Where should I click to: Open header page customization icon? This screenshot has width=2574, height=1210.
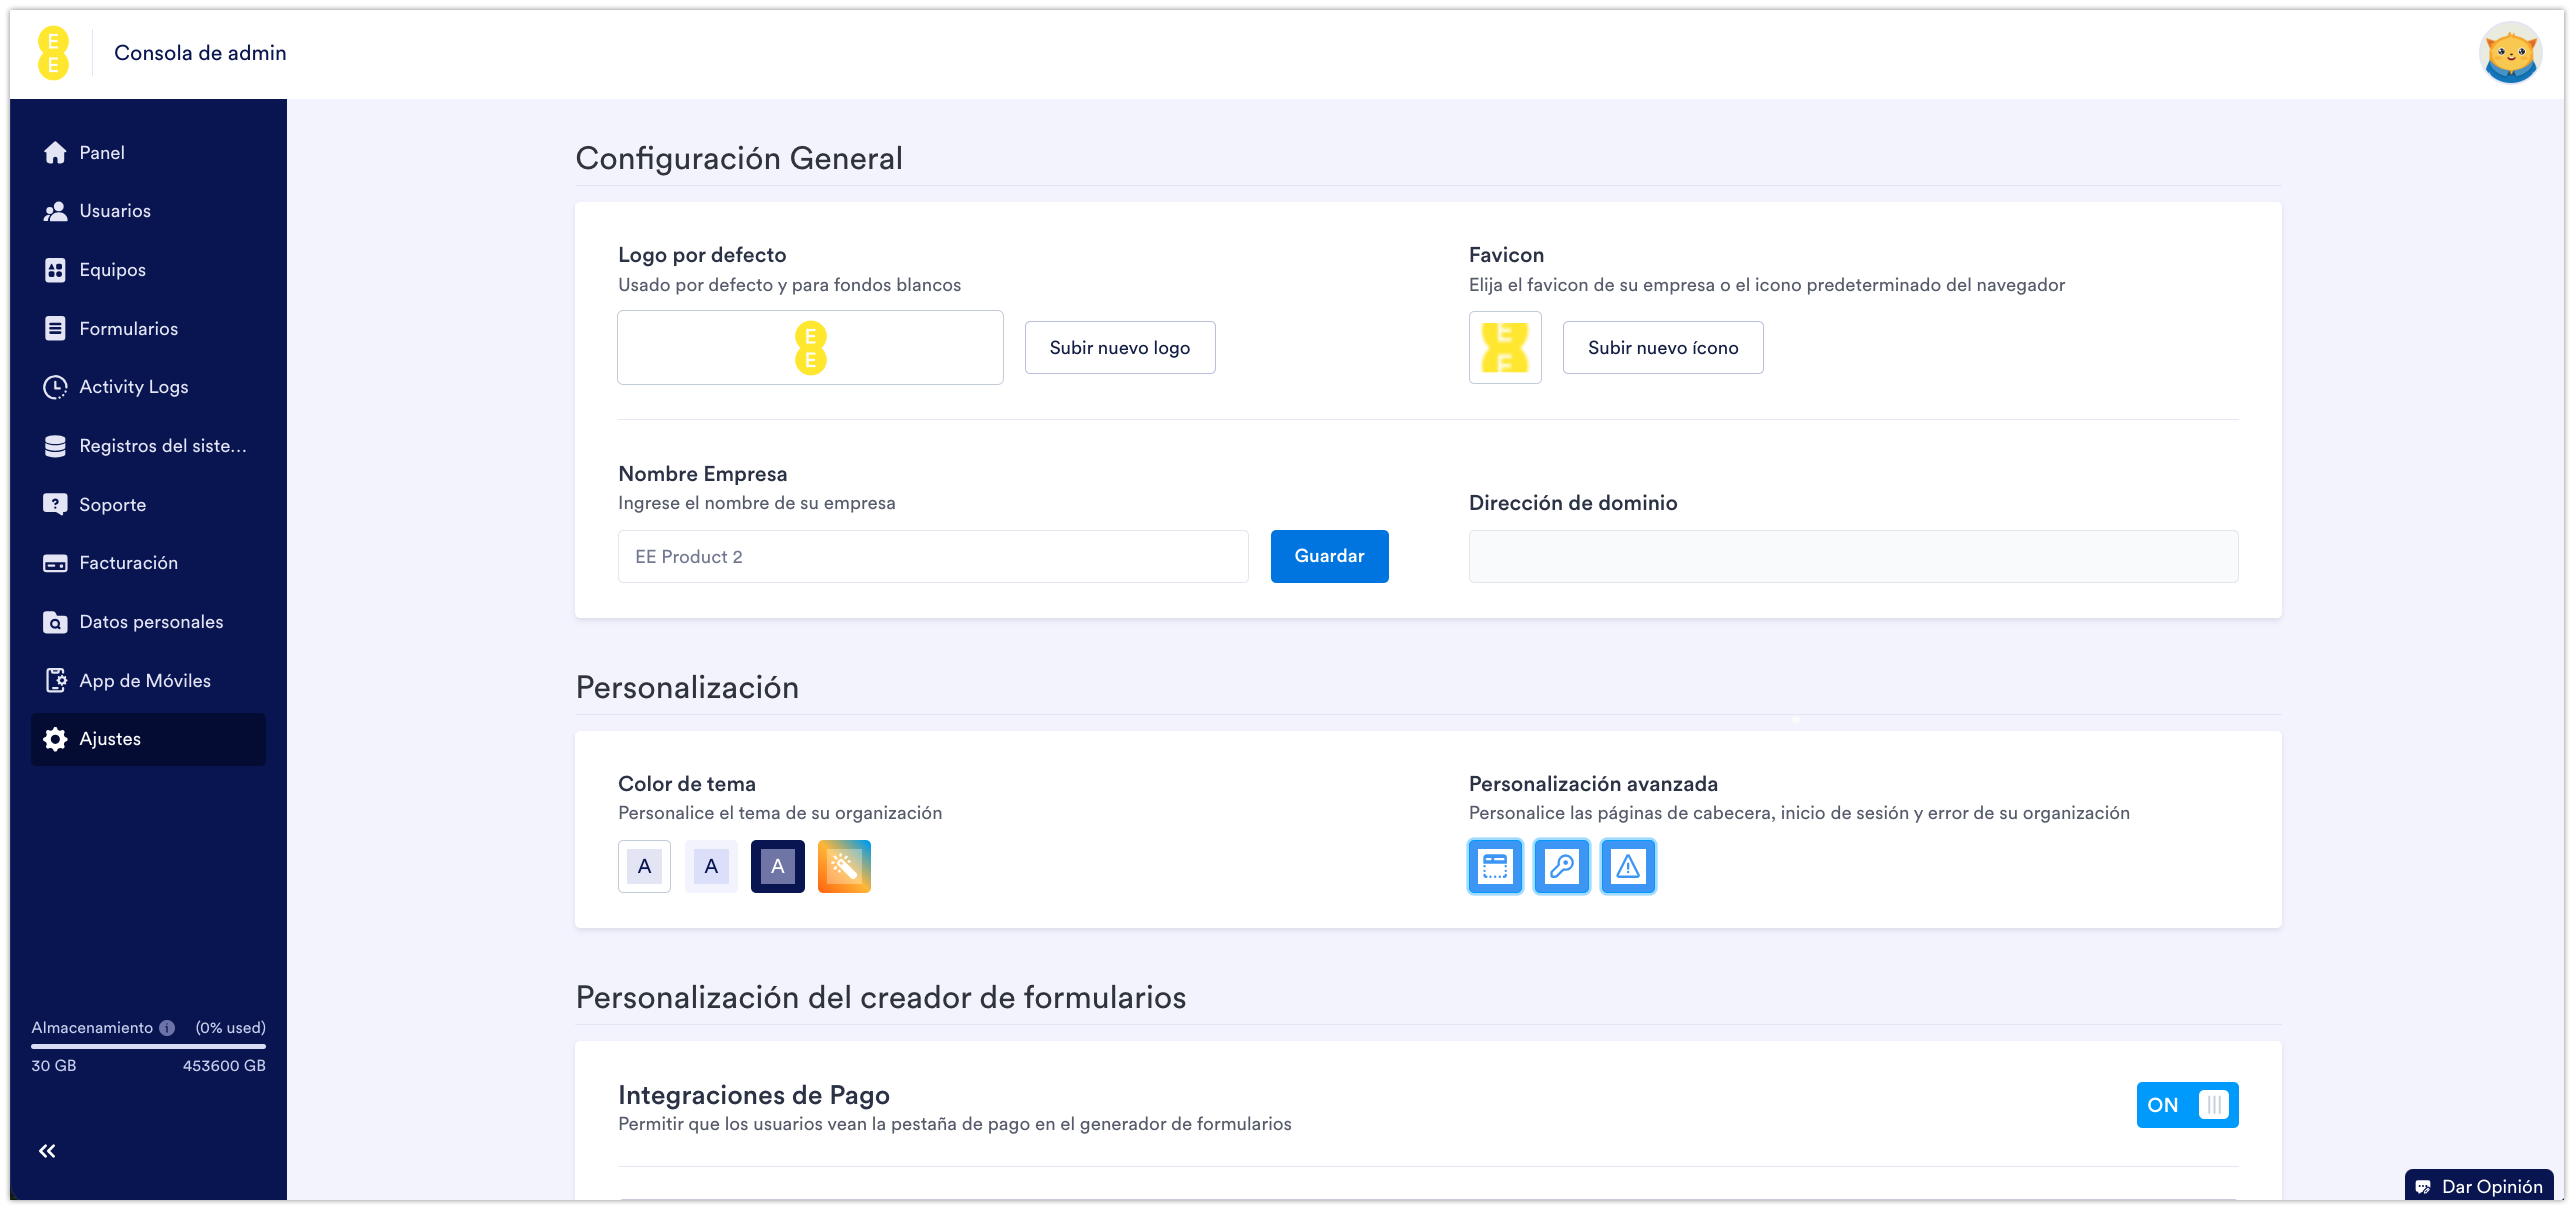click(1495, 866)
